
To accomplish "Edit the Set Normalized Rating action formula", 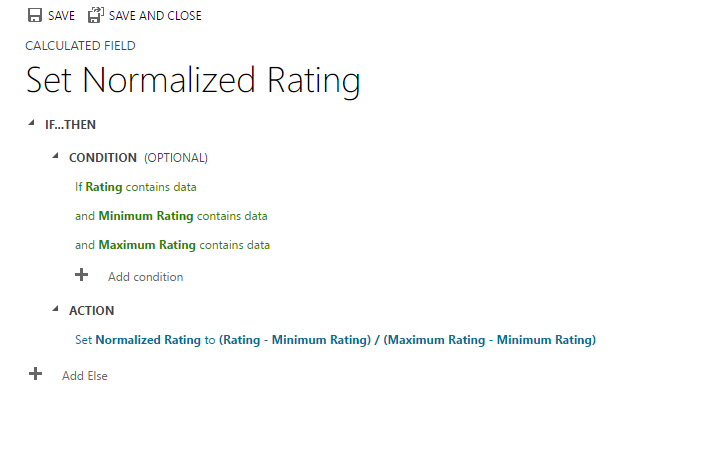I will [x=335, y=340].
